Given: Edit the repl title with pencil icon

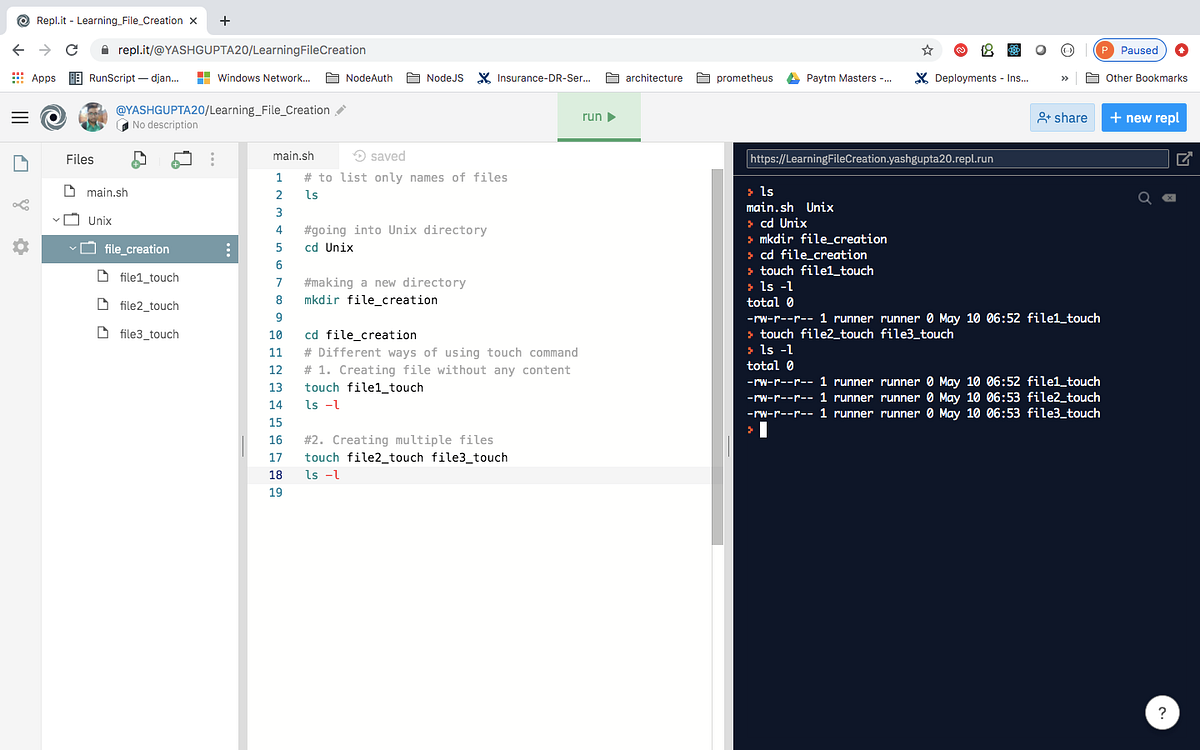Looking at the screenshot, I should [340, 111].
